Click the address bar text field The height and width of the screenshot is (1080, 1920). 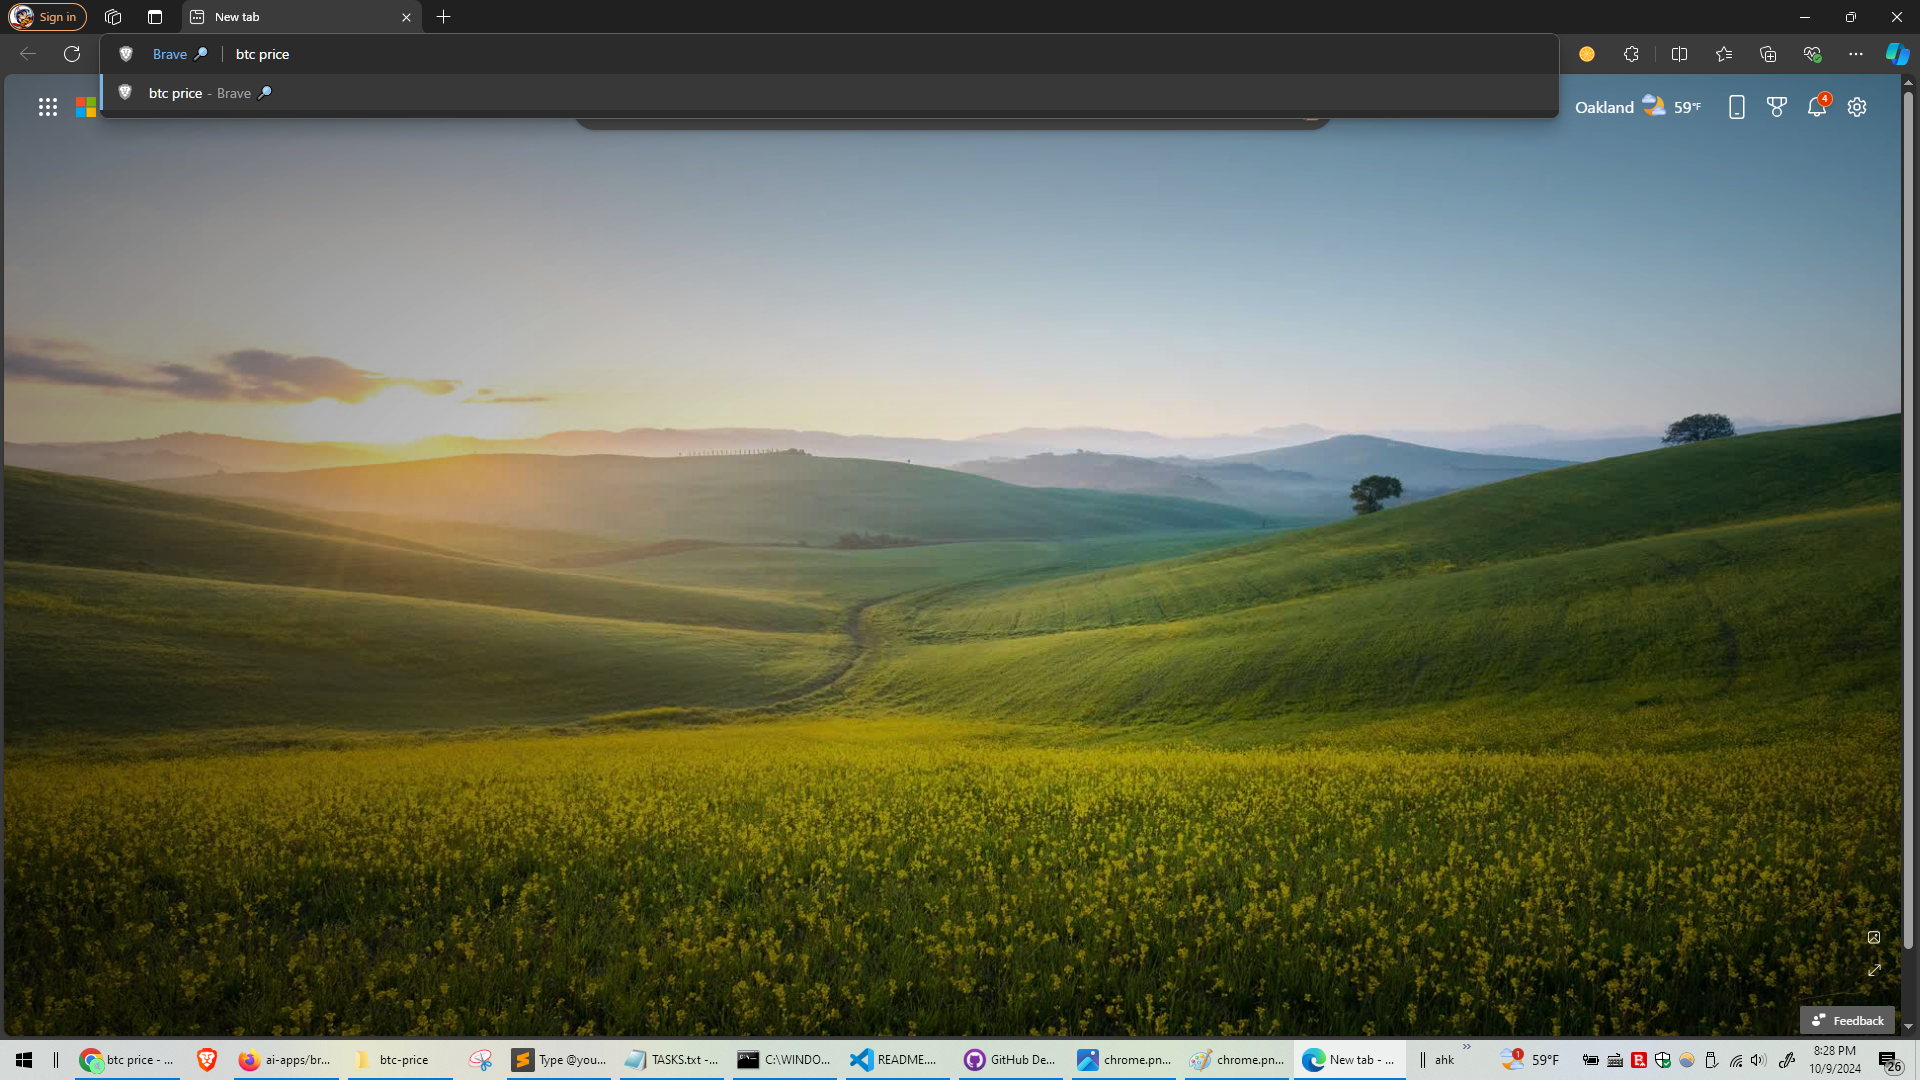point(800,54)
